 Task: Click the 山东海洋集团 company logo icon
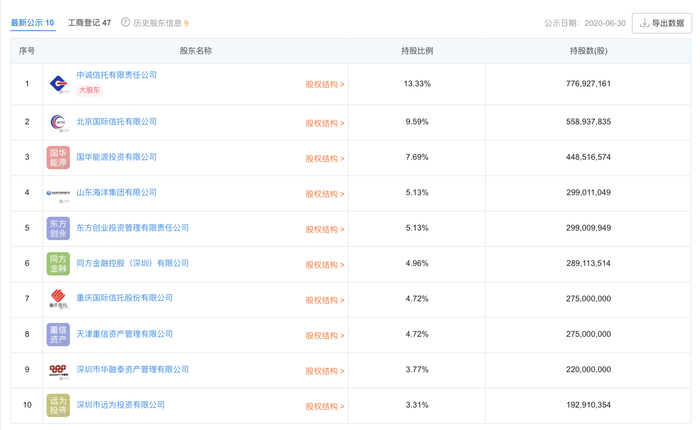coord(58,193)
